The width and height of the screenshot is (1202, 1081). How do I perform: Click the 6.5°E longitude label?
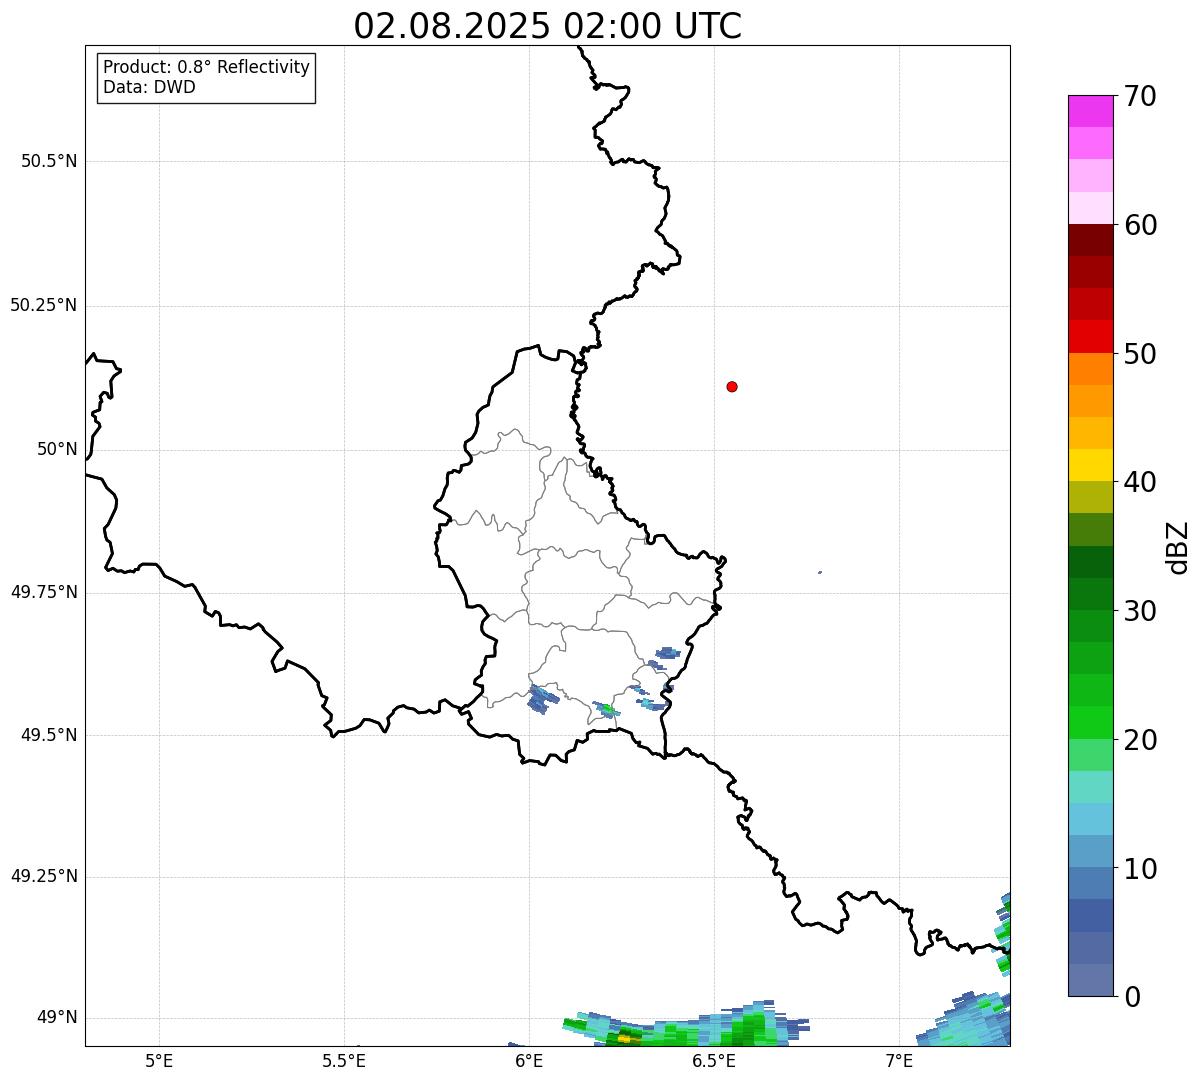tap(714, 1061)
